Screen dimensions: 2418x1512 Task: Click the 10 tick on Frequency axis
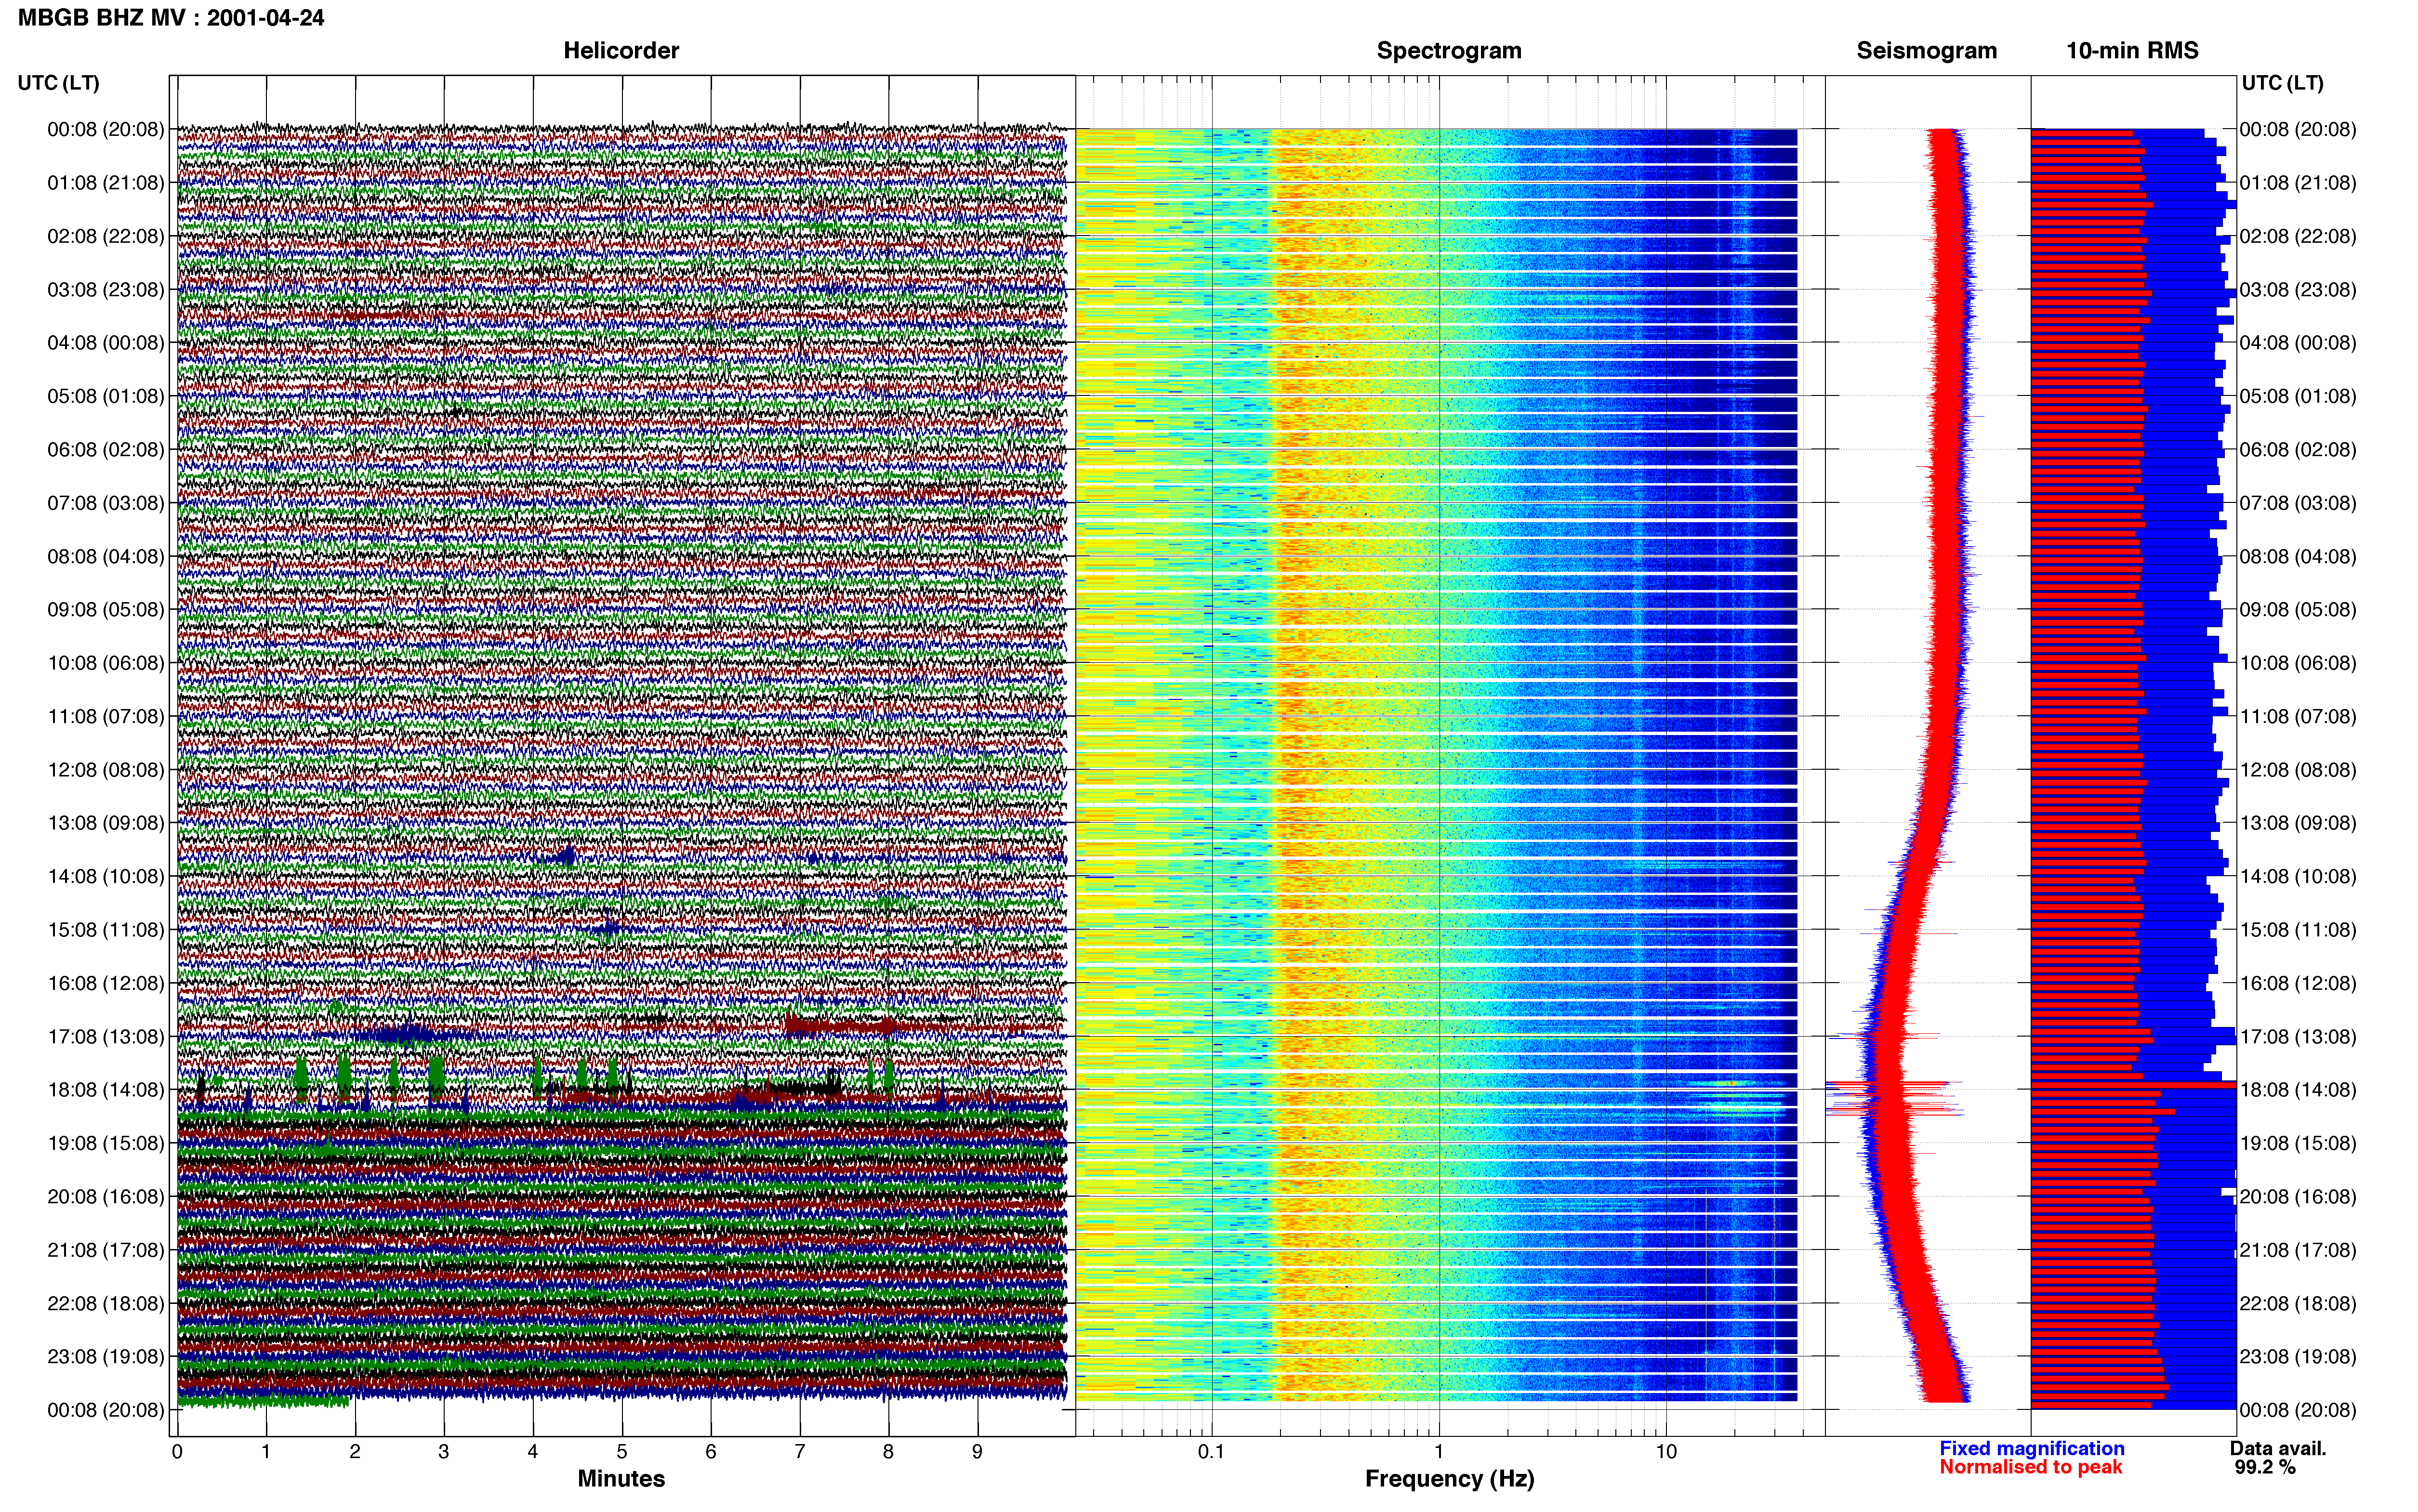(x=1666, y=1452)
